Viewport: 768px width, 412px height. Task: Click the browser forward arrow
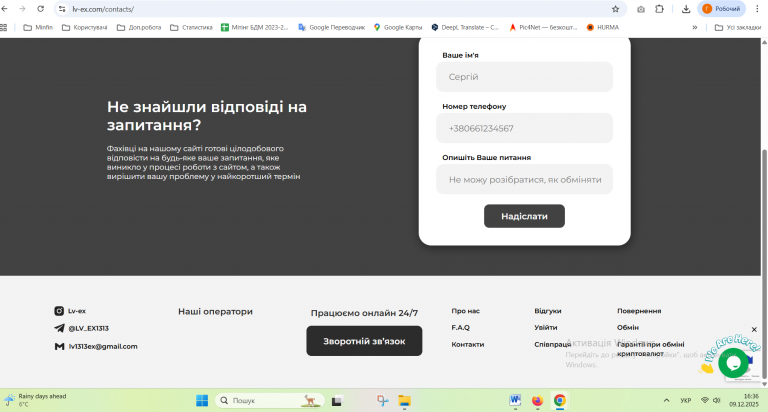point(22,9)
